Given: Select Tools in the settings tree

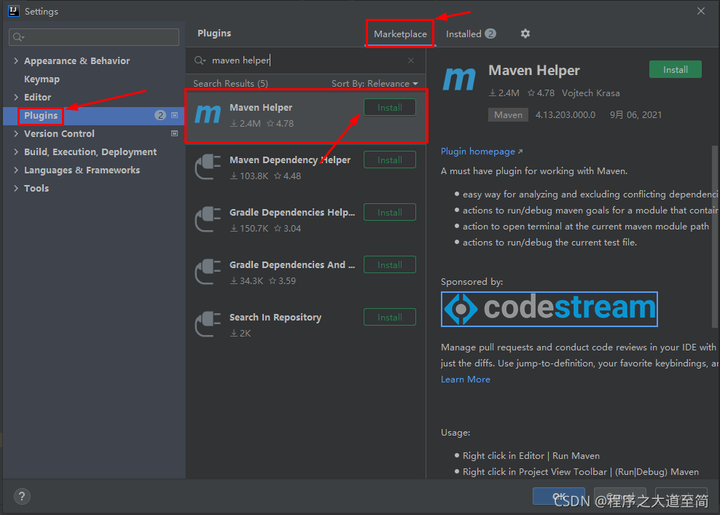Looking at the screenshot, I should pos(36,188).
